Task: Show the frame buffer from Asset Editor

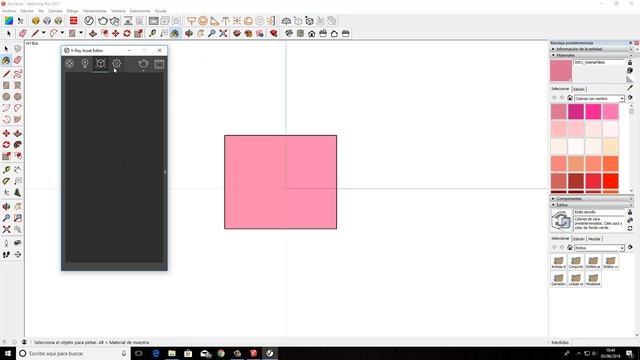Action: tap(159, 64)
